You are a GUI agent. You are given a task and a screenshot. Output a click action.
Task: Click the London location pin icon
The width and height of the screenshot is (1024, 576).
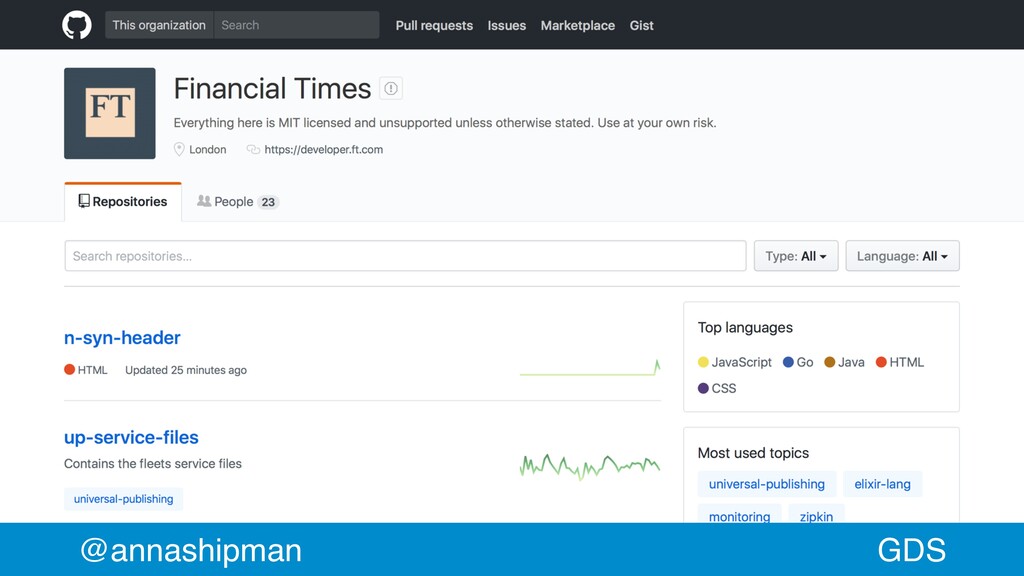tap(179, 150)
